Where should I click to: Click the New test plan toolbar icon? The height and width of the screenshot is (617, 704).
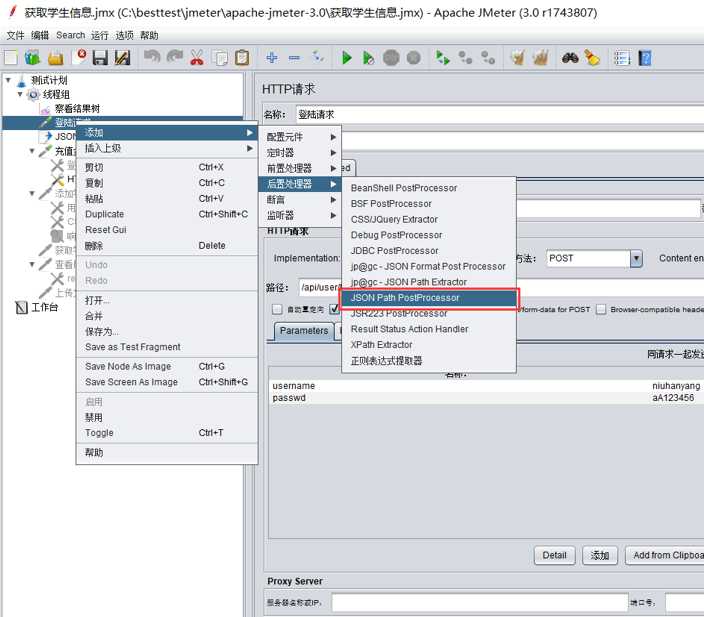point(11,58)
